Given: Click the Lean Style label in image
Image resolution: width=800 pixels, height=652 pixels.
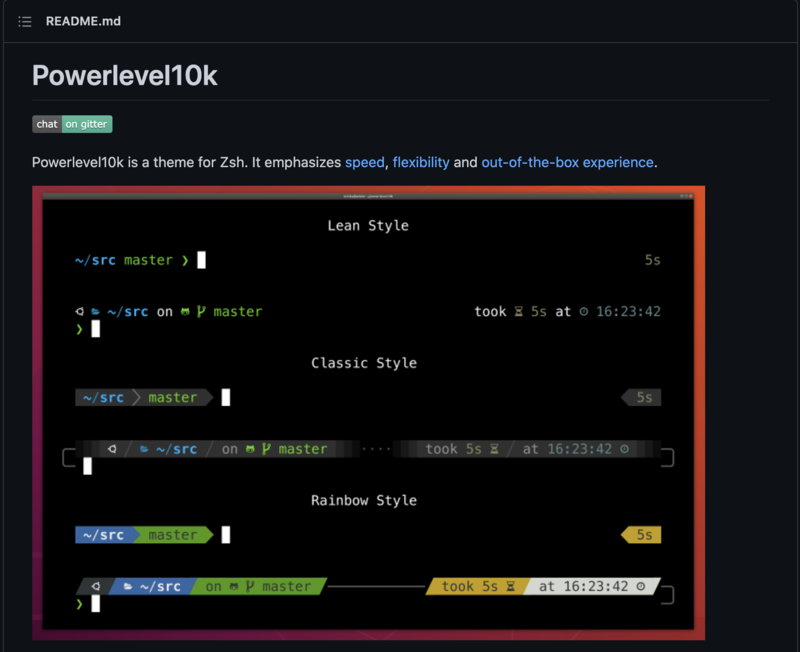Looking at the screenshot, I should 368,225.
